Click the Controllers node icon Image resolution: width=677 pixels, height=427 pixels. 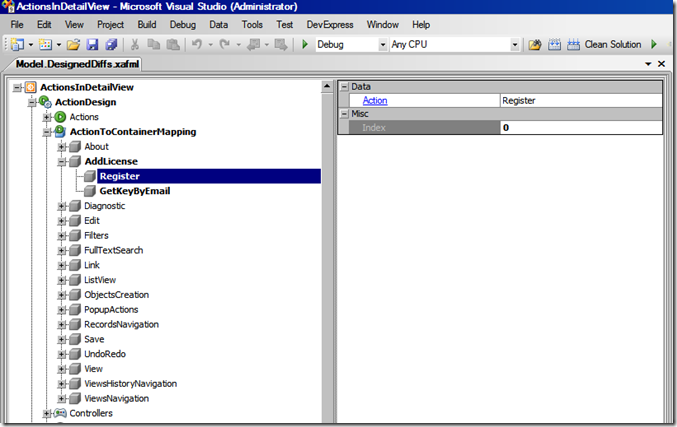tap(60, 413)
